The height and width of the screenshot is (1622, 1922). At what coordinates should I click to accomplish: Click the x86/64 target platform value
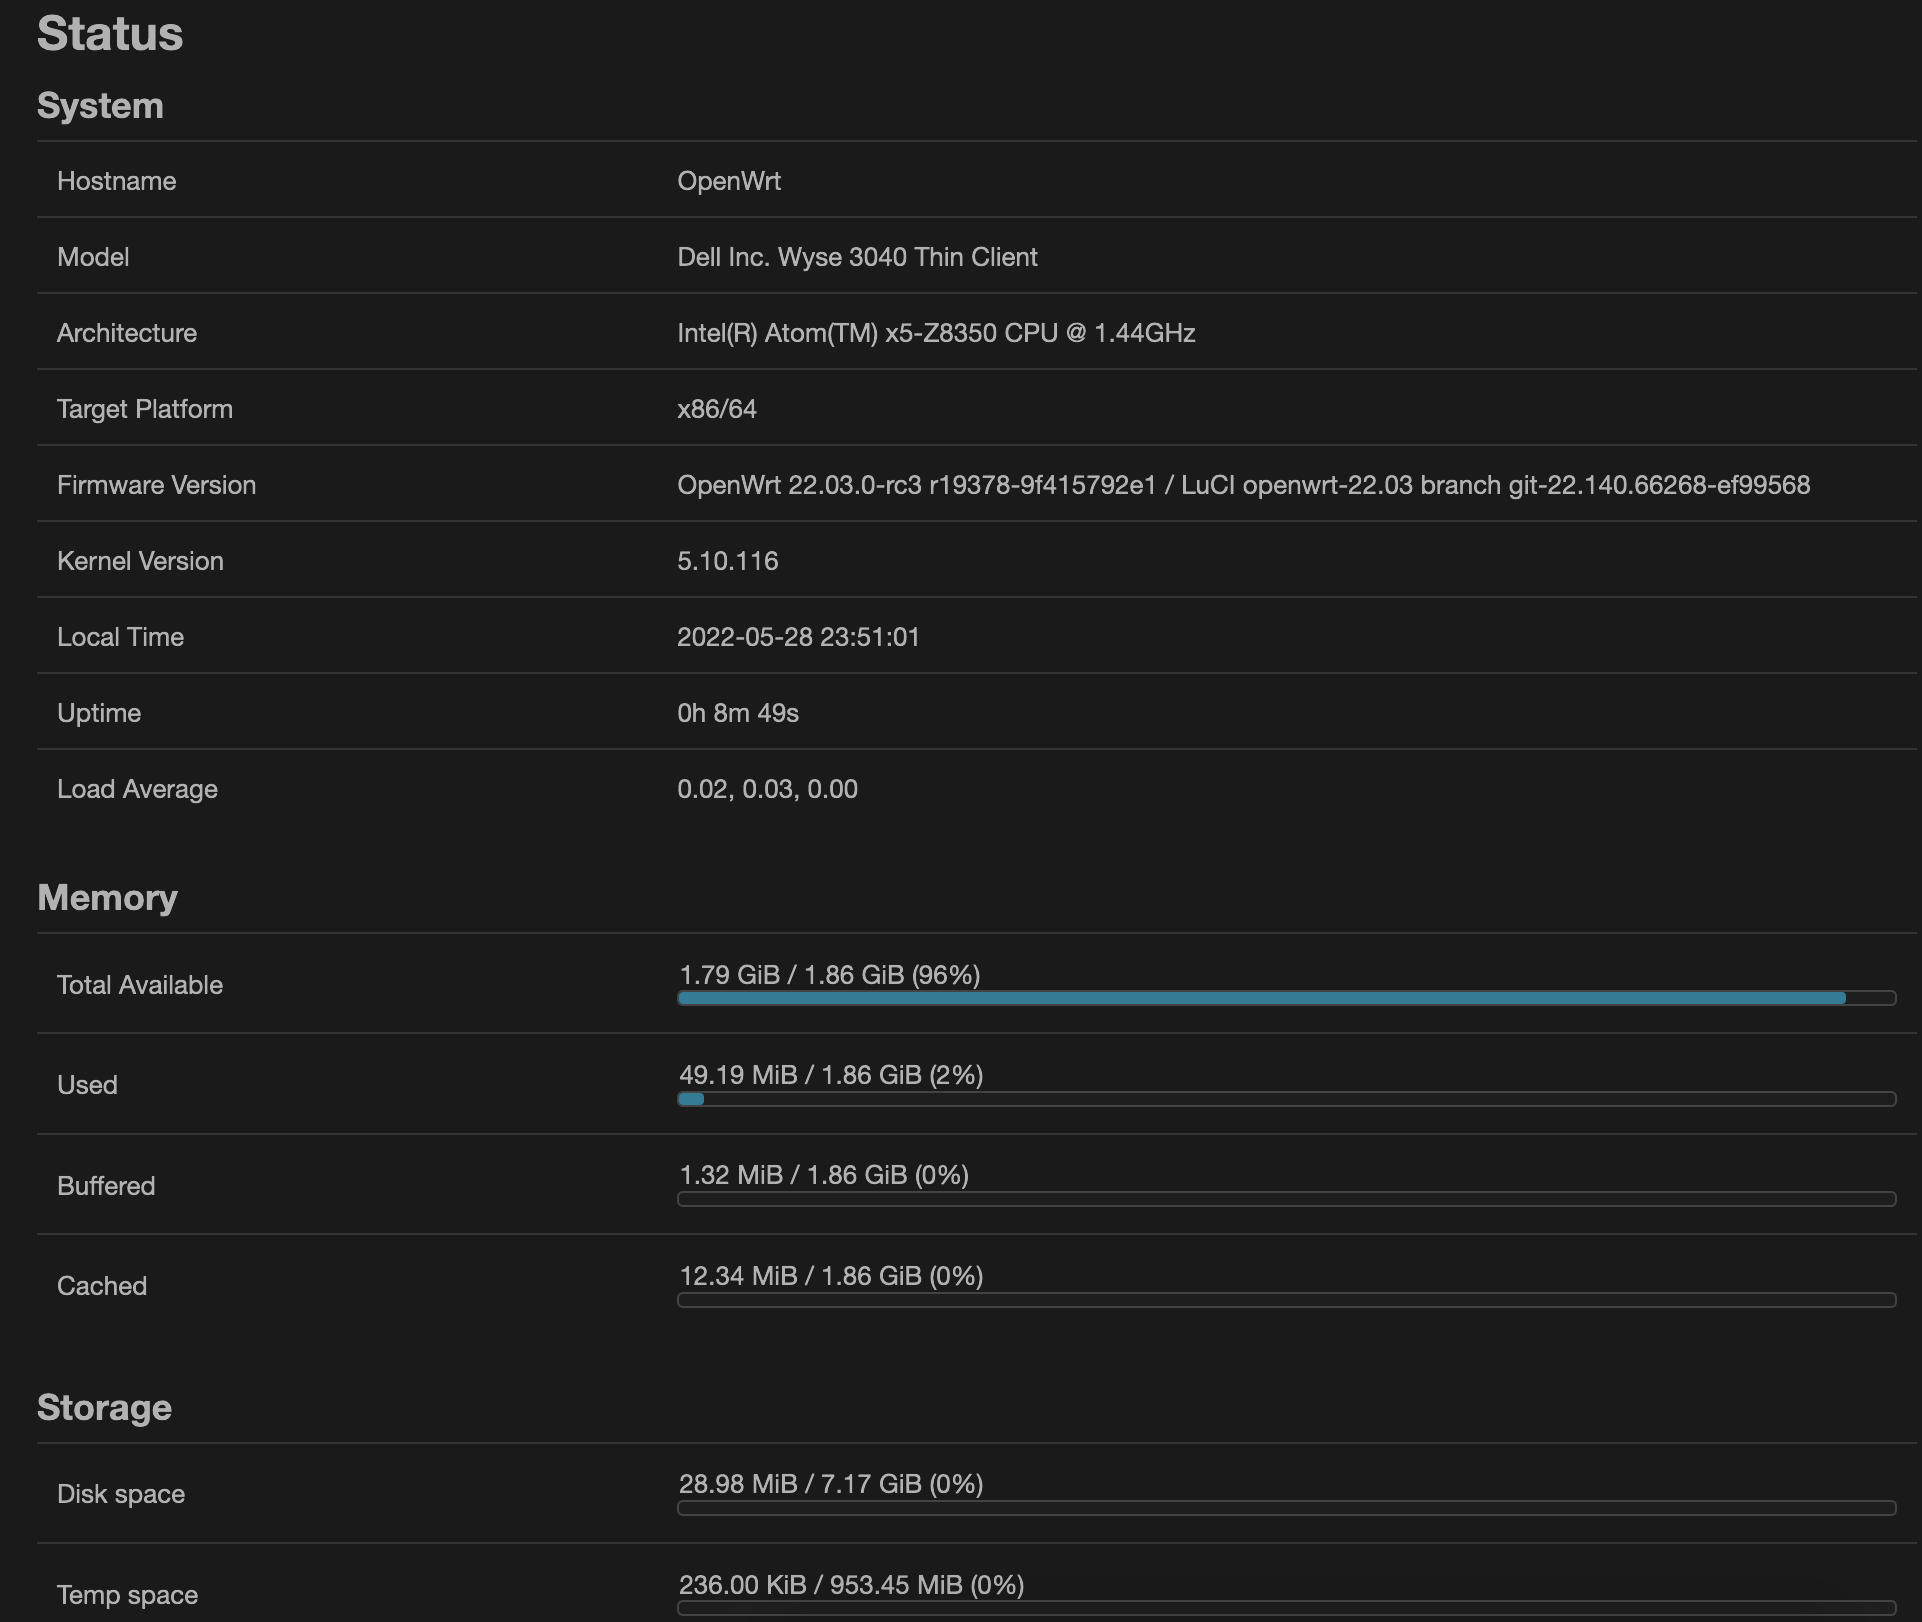point(717,409)
